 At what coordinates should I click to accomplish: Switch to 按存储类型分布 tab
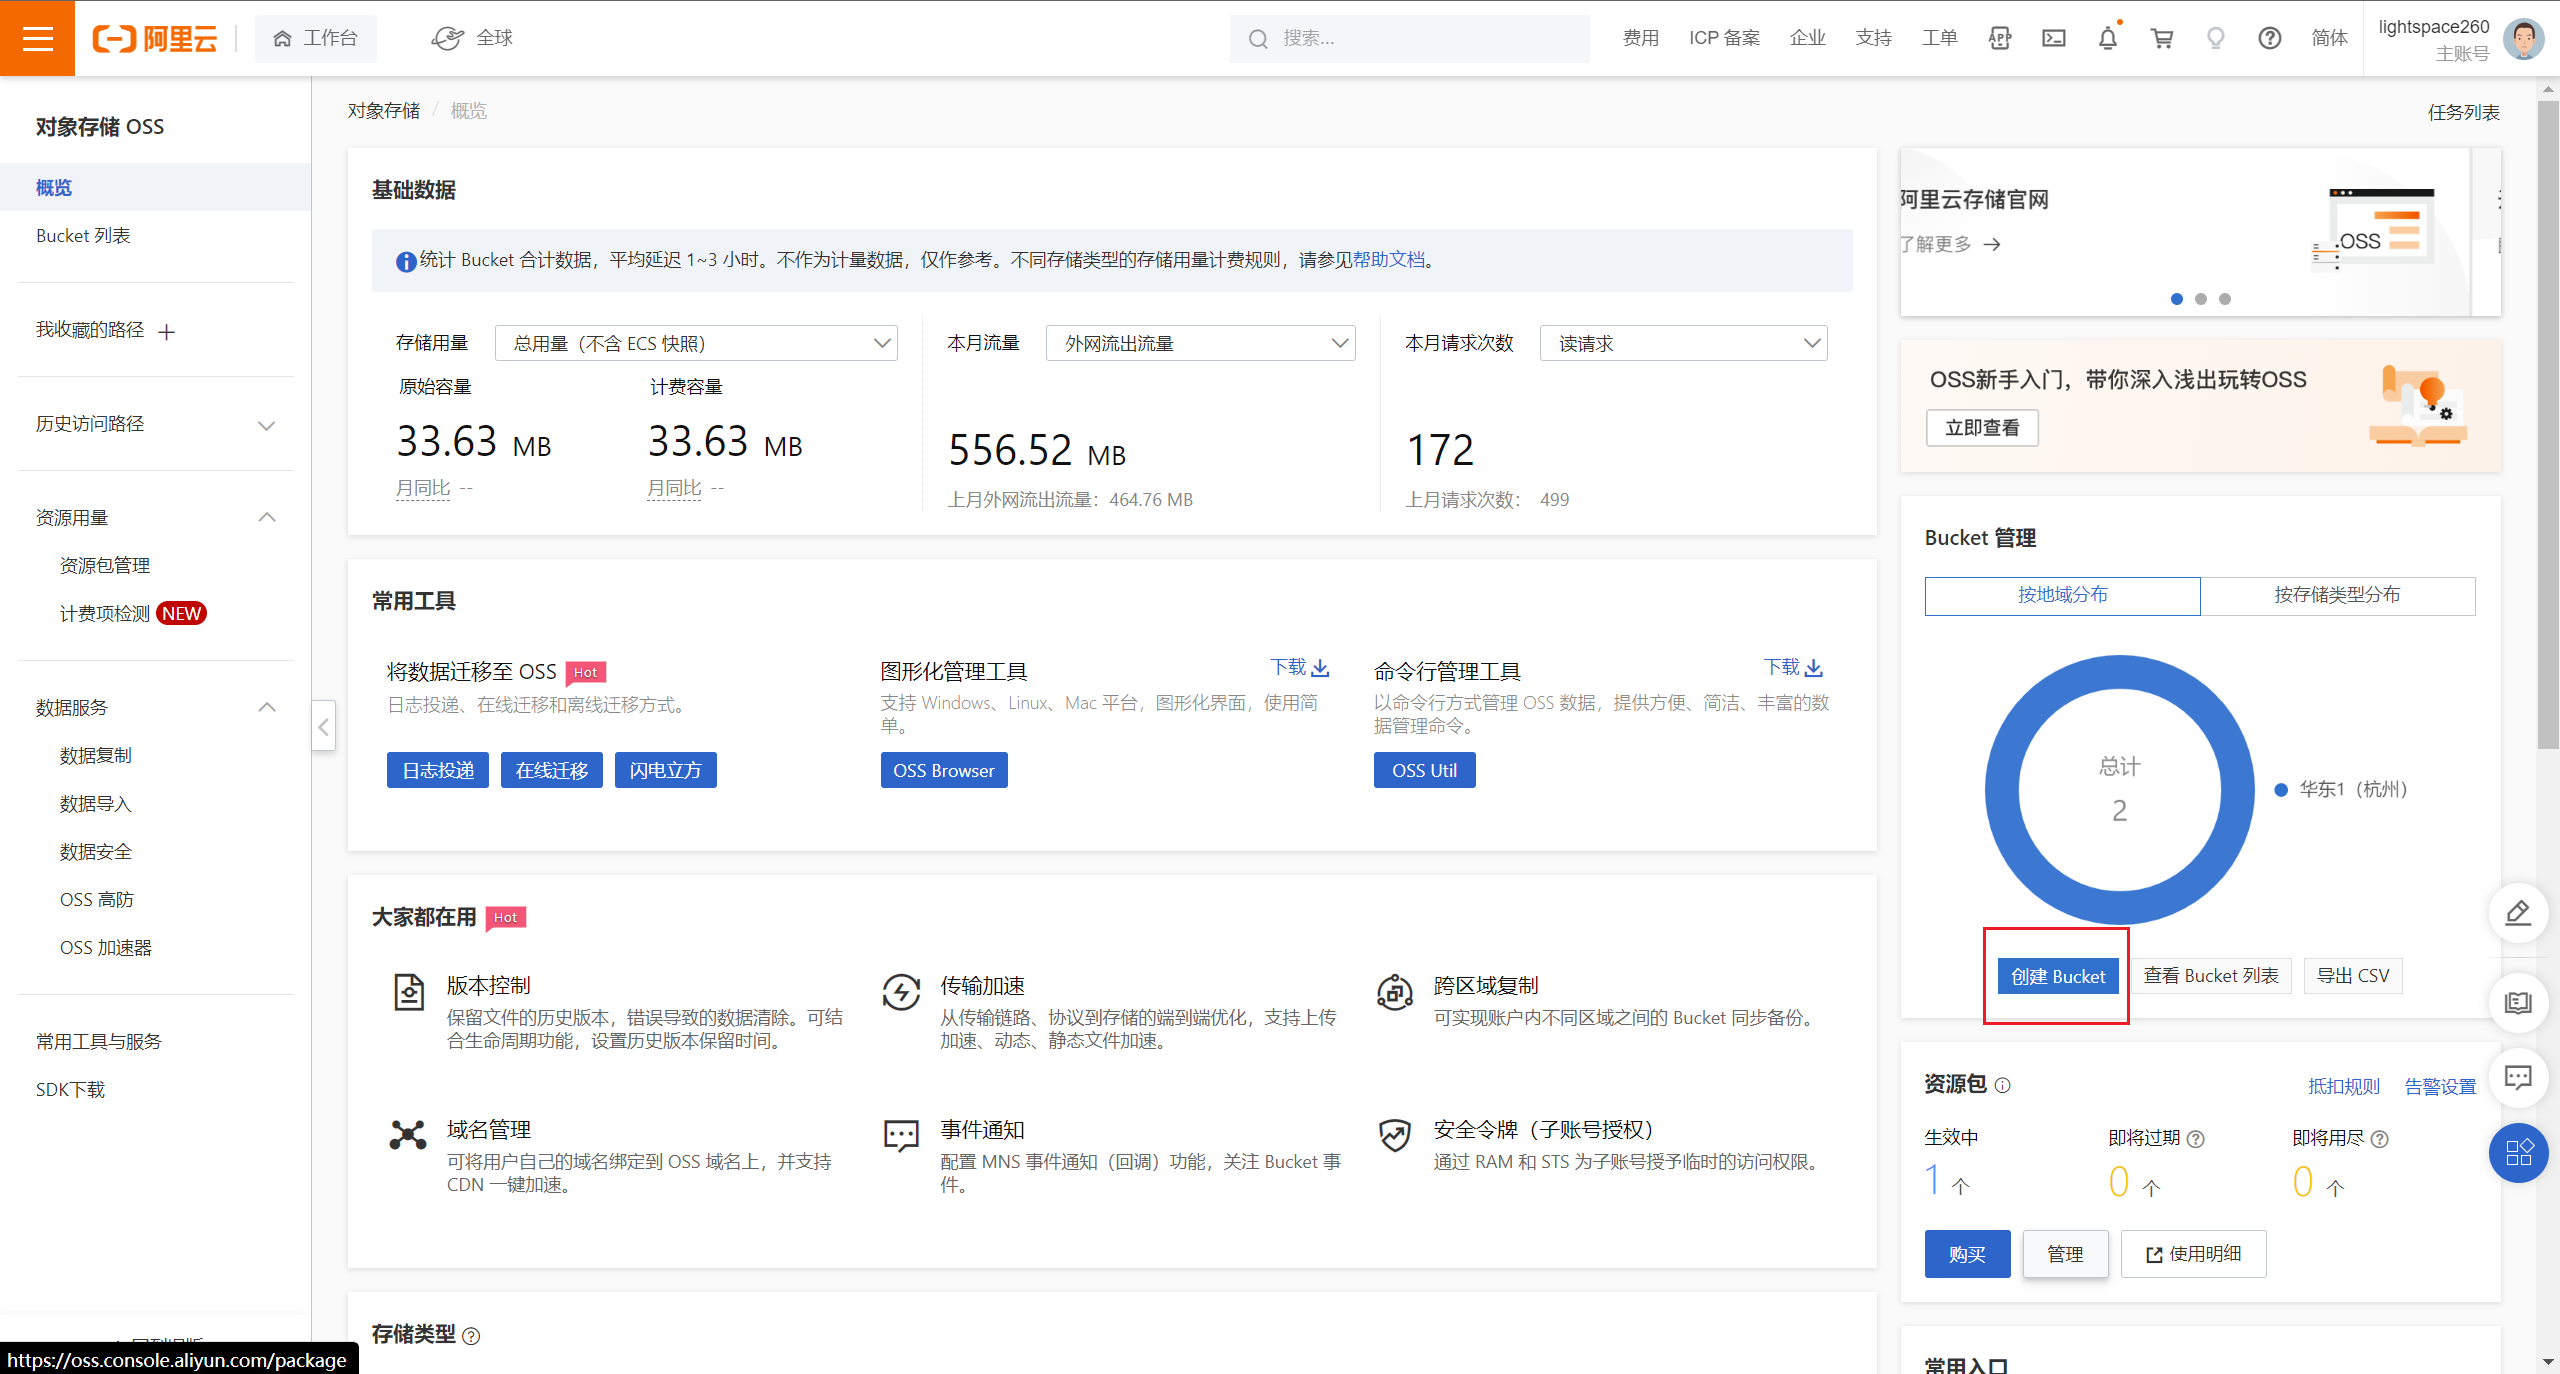pyautogui.click(x=2337, y=595)
